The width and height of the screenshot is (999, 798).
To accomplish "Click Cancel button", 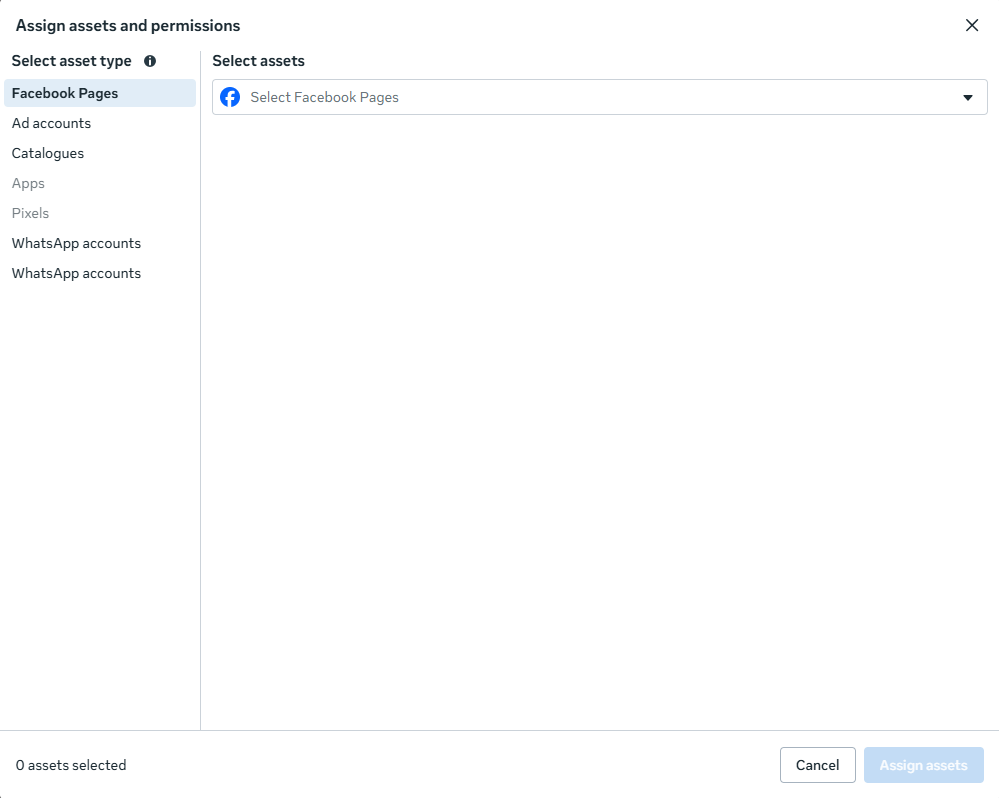I will tap(817, 765).
